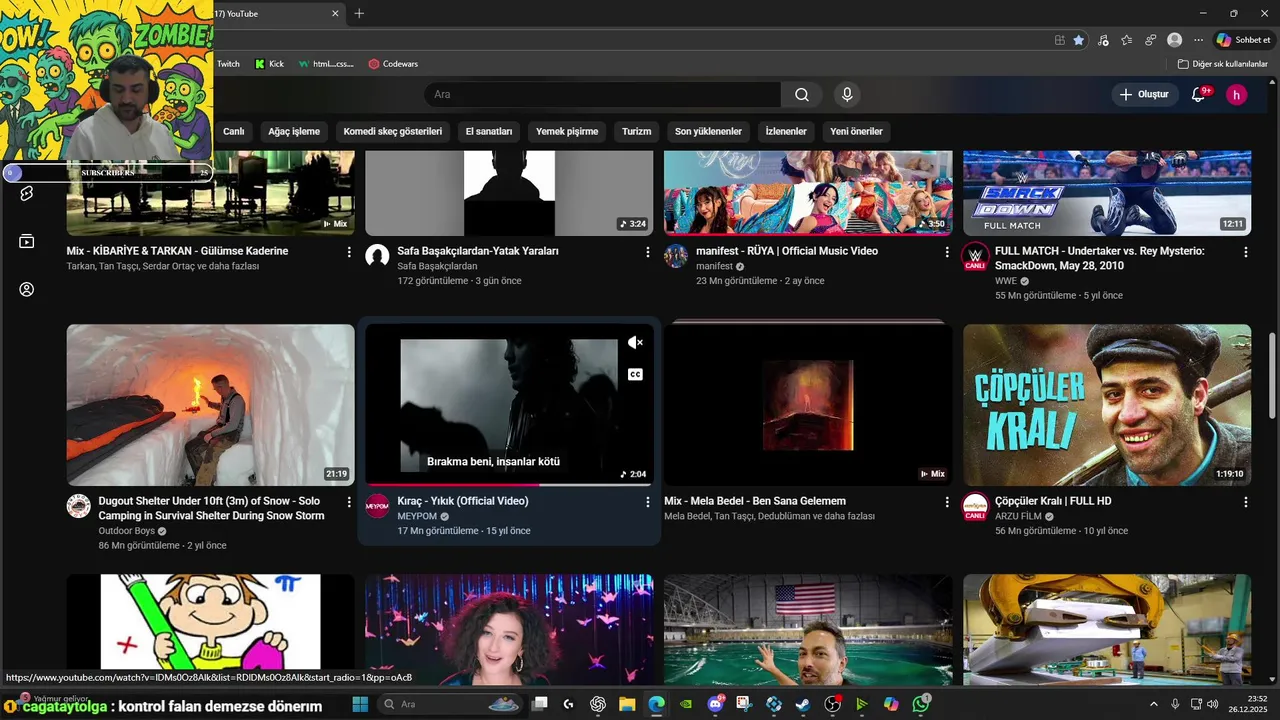
Task: Select the Yemek pişirme filter chip
Action: 567,131
